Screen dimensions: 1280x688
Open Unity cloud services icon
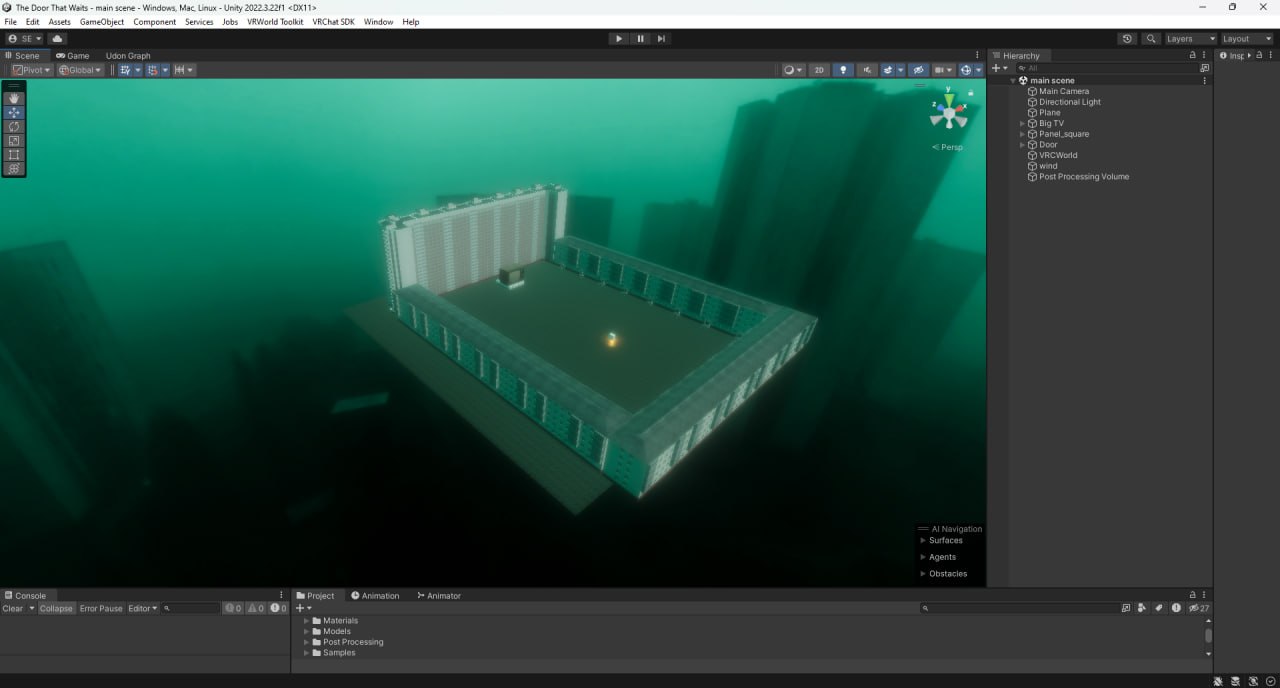tap(57, 39)
